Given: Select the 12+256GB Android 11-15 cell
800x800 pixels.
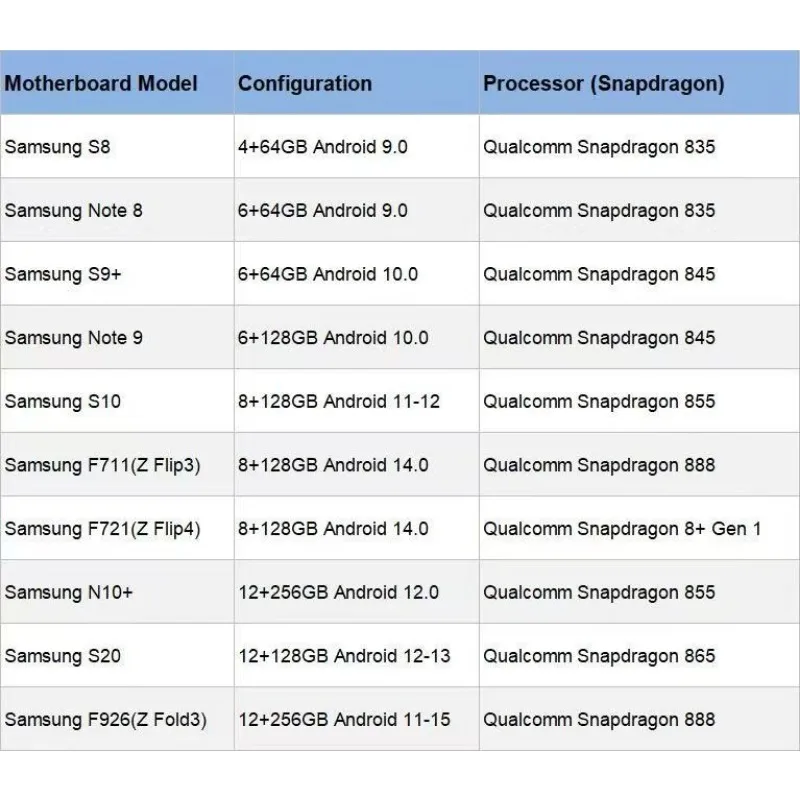Looking at the screenshot, I should click(344, 719).
